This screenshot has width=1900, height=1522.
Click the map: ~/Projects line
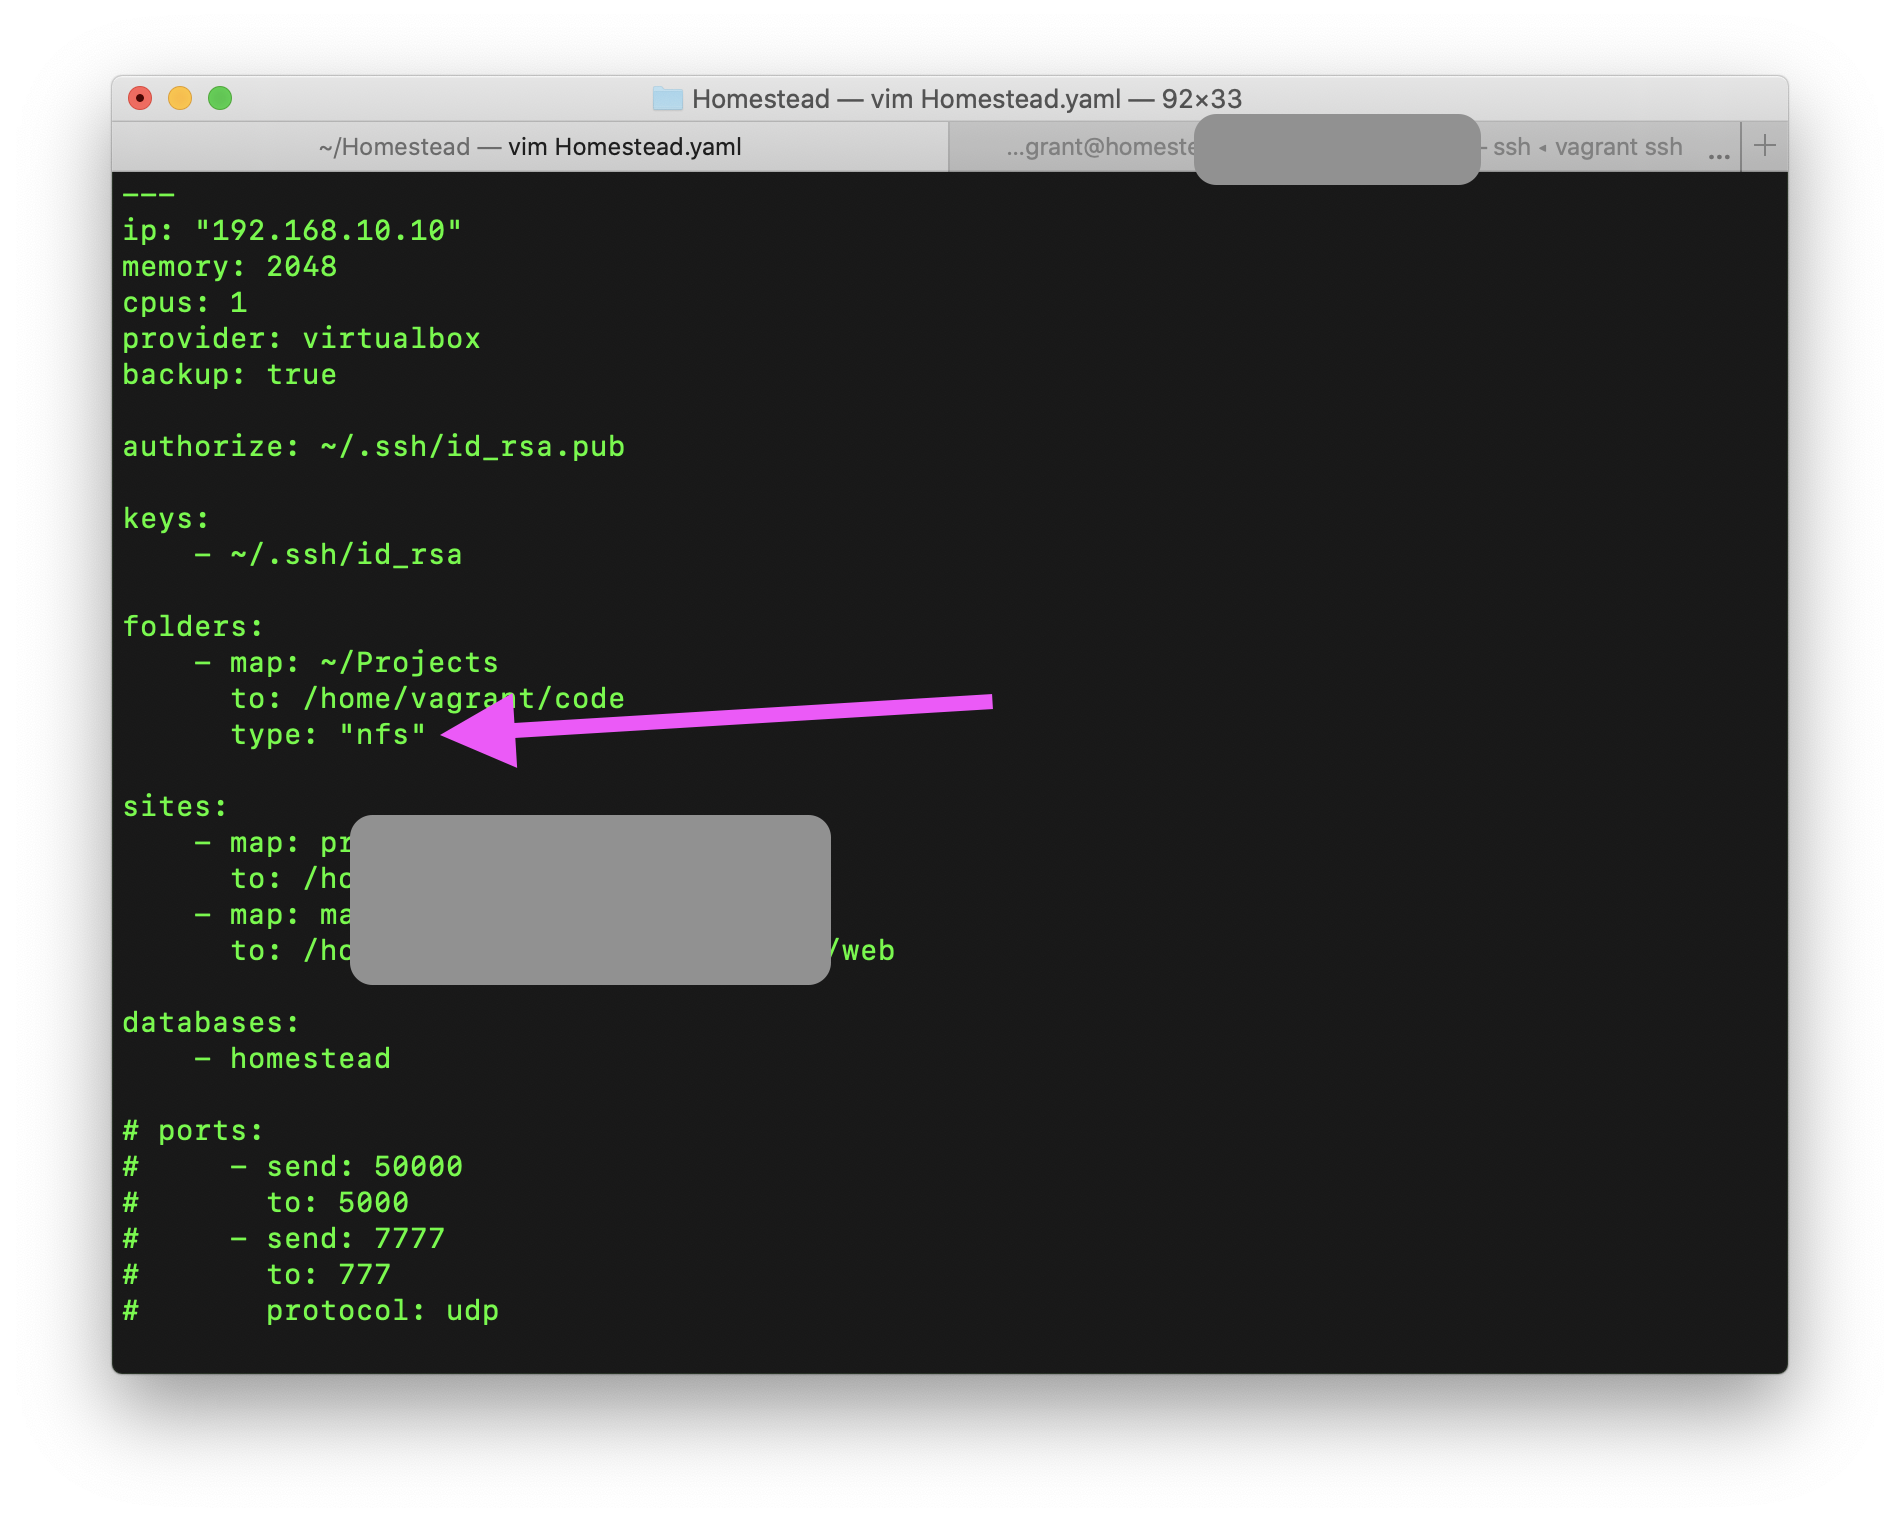point(346,663)
